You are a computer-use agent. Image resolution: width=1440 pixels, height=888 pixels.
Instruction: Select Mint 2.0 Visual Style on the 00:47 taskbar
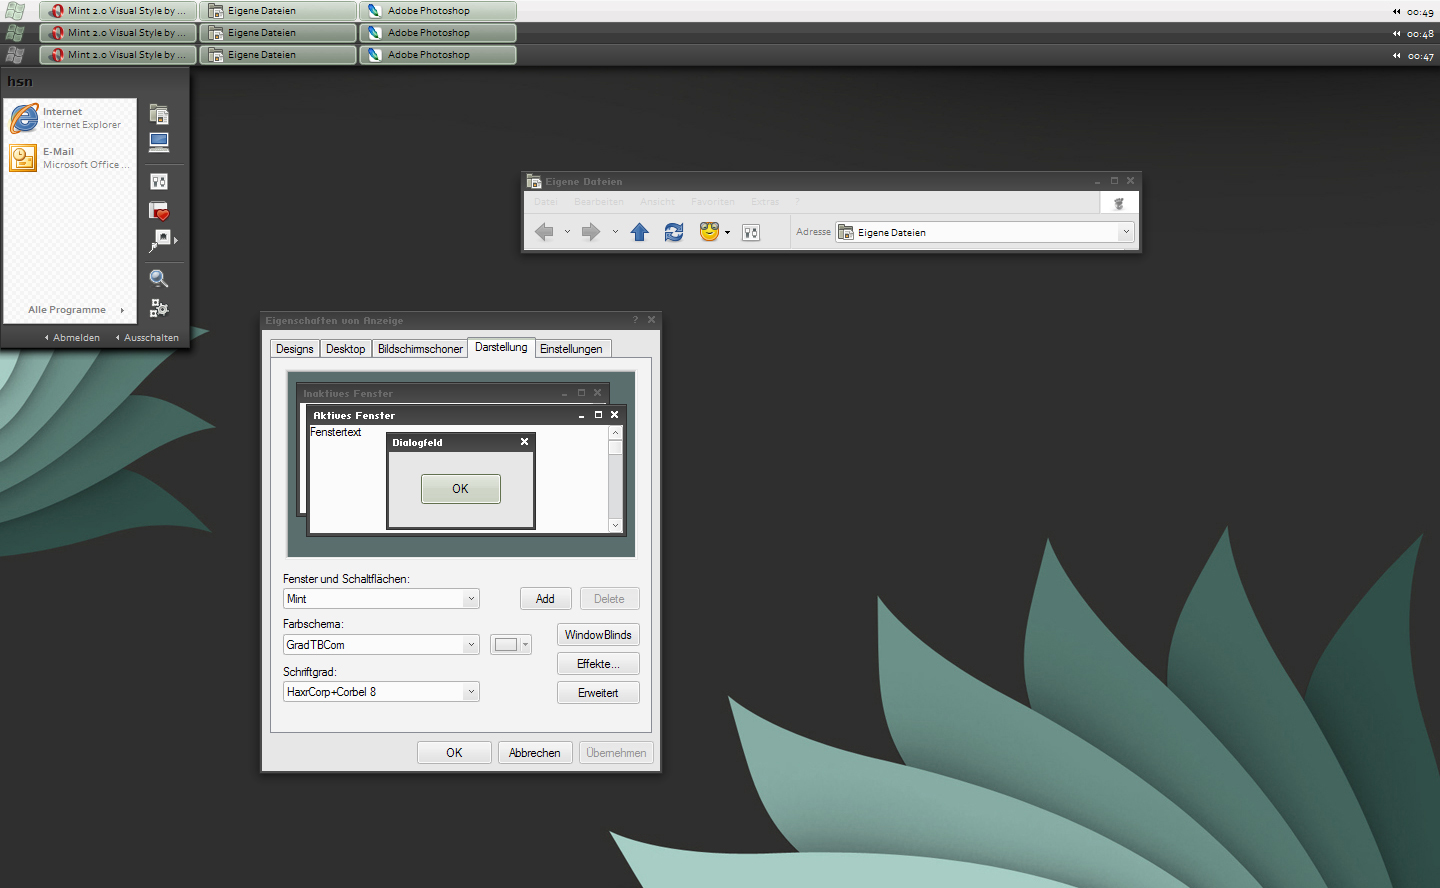point(118,55)
